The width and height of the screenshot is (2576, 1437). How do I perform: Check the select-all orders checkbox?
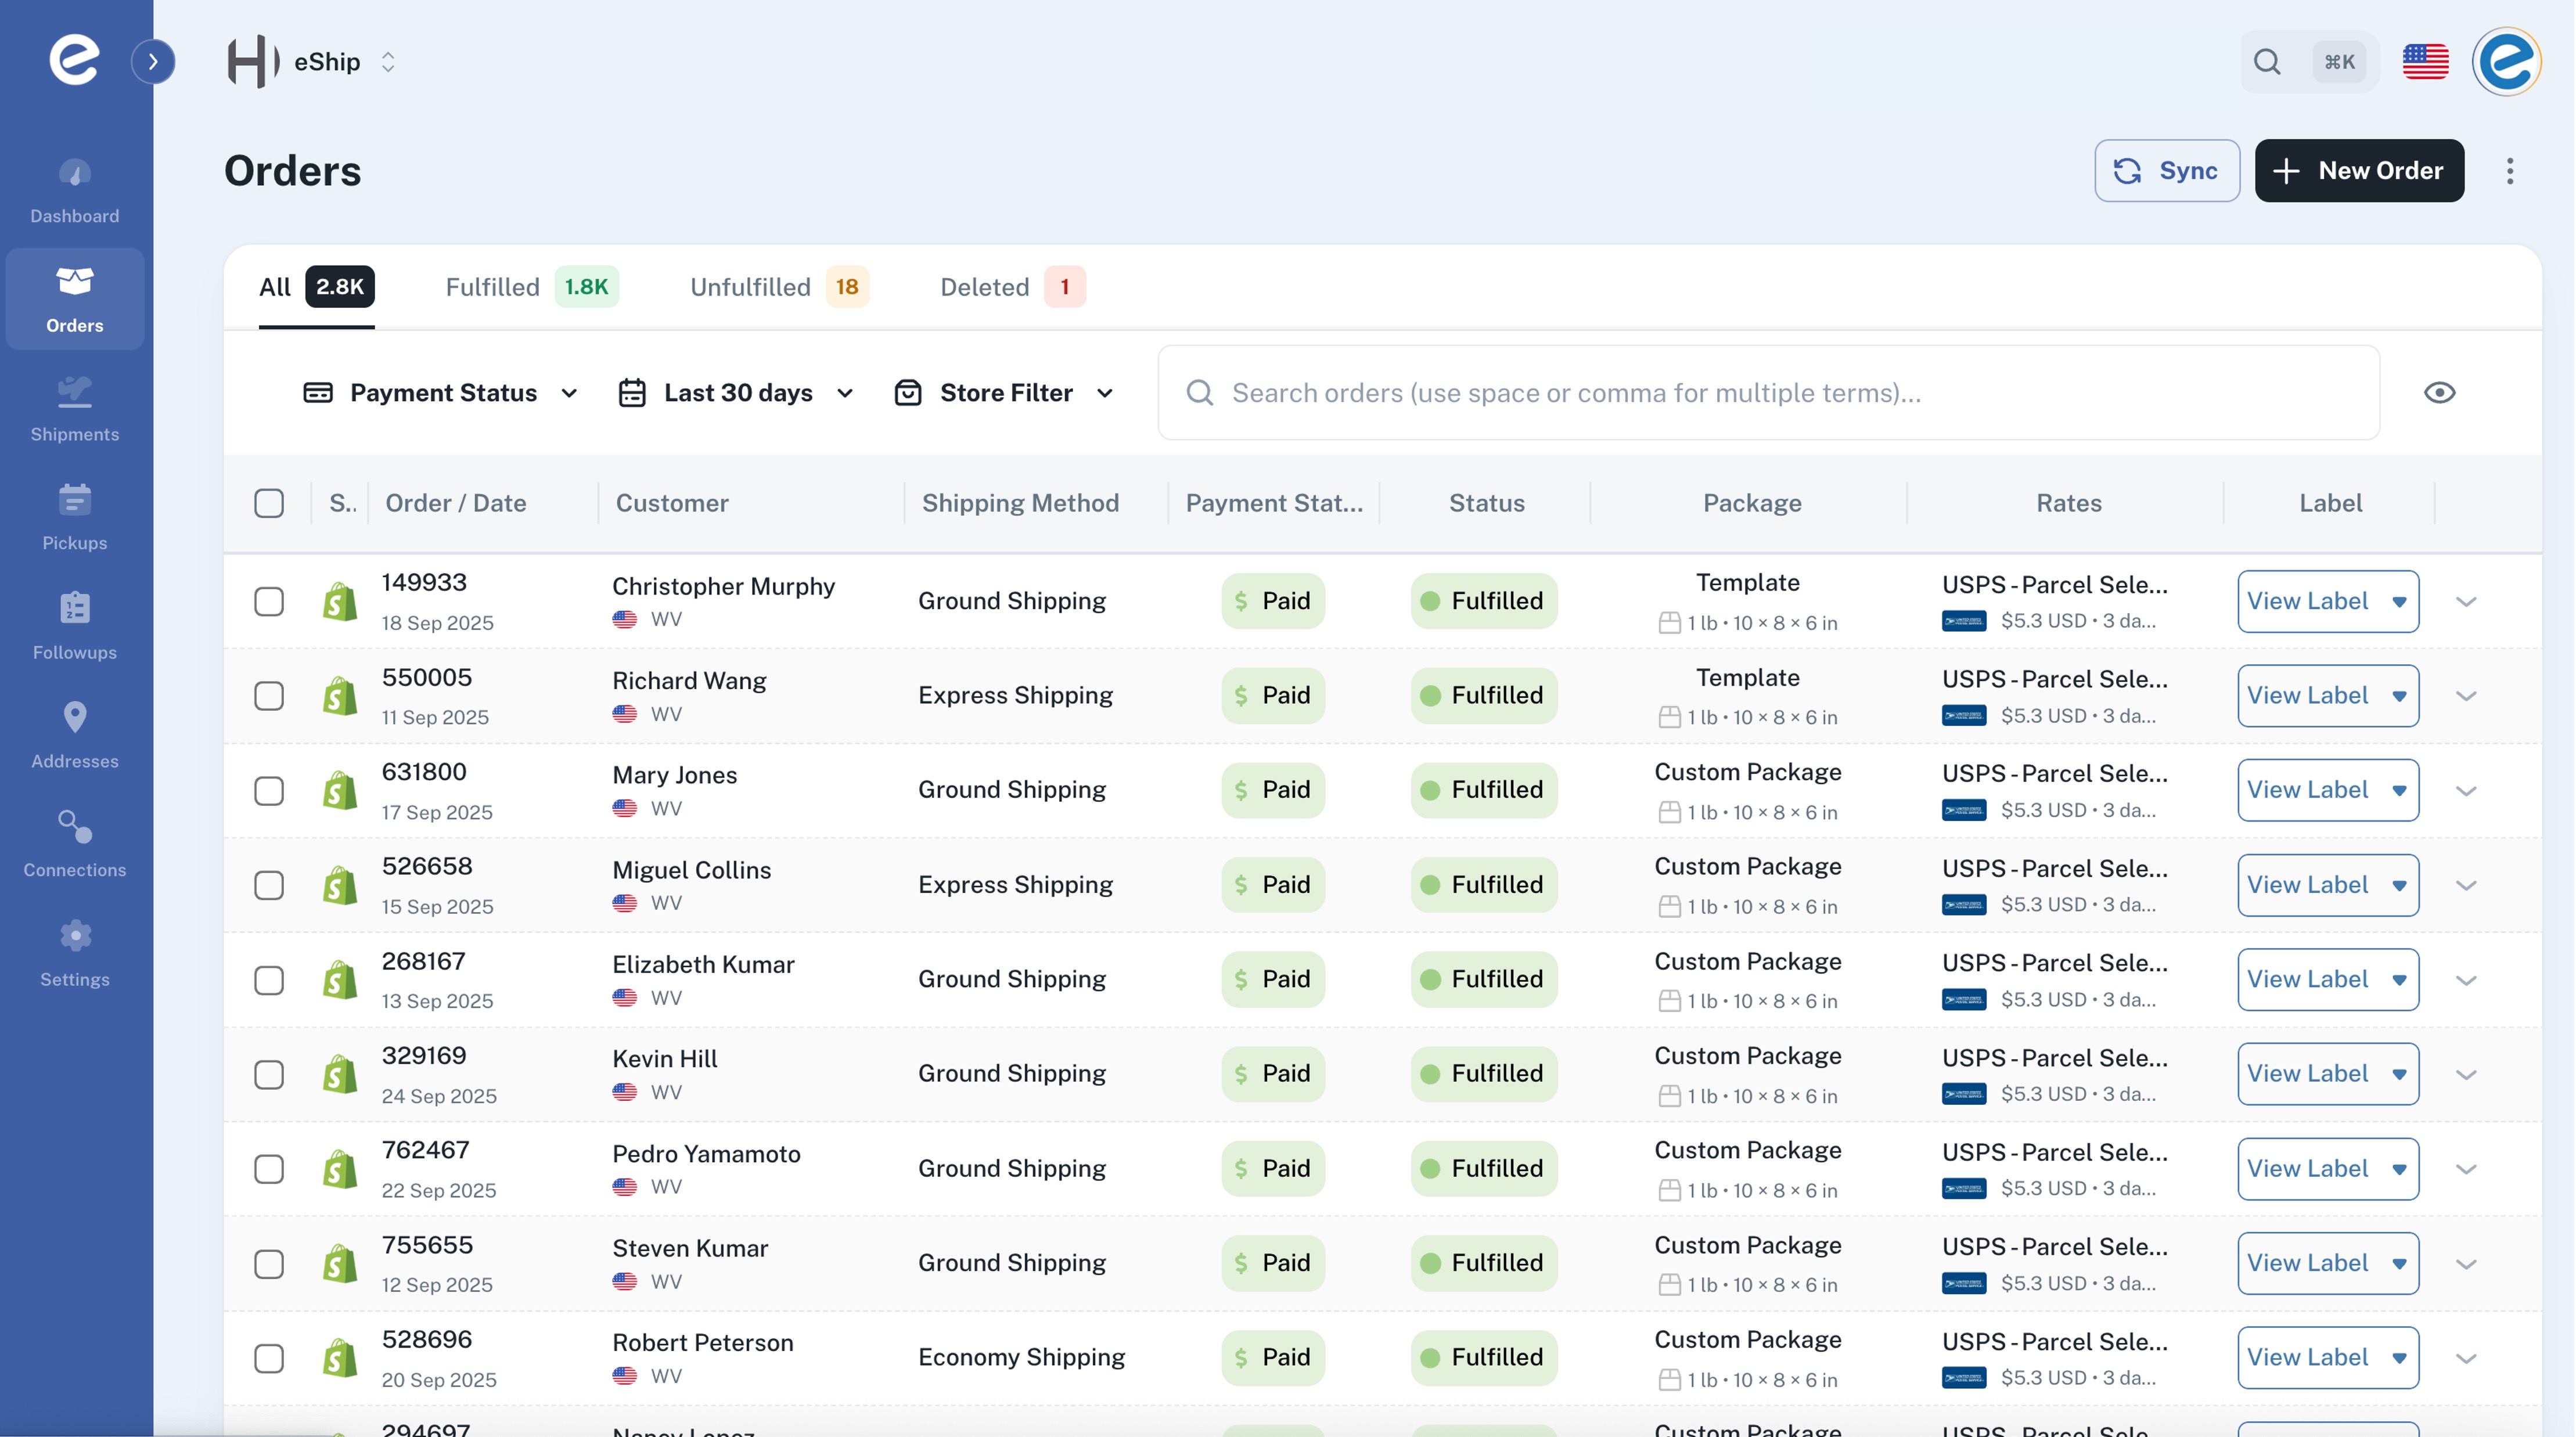click(x=268, y=503)
